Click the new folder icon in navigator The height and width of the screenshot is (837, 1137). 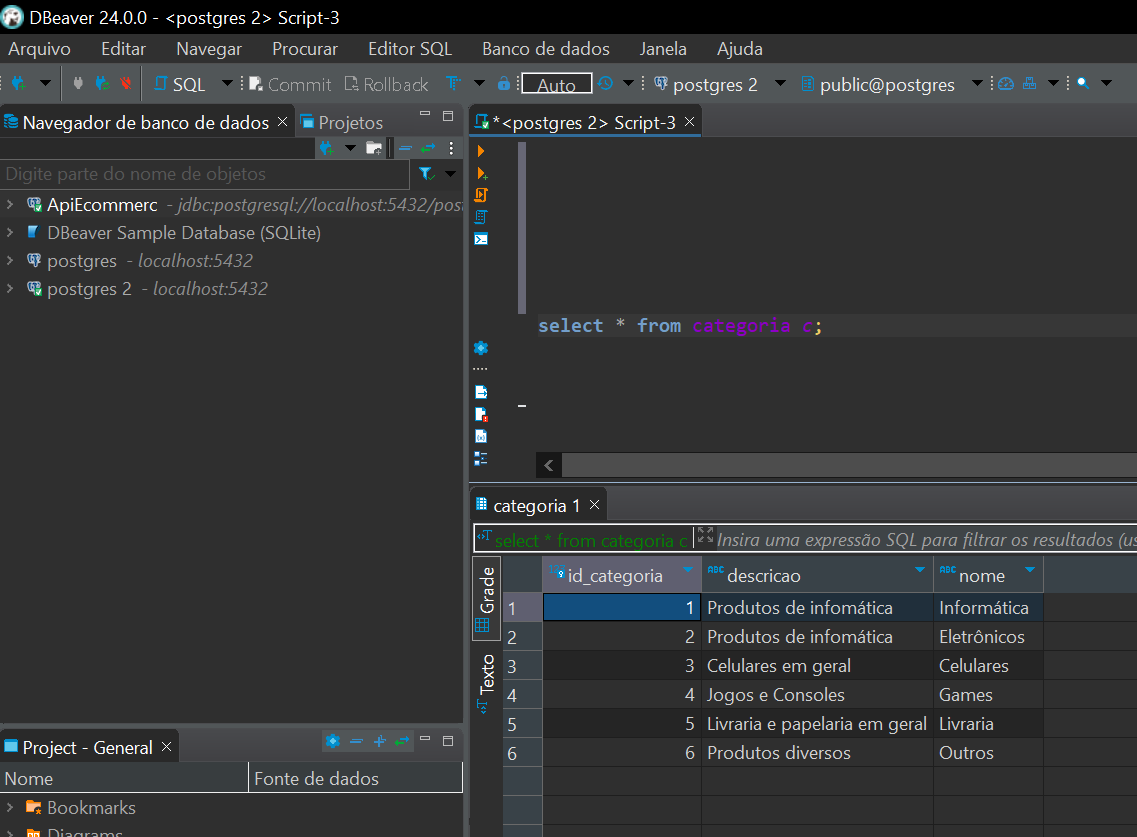374,148
